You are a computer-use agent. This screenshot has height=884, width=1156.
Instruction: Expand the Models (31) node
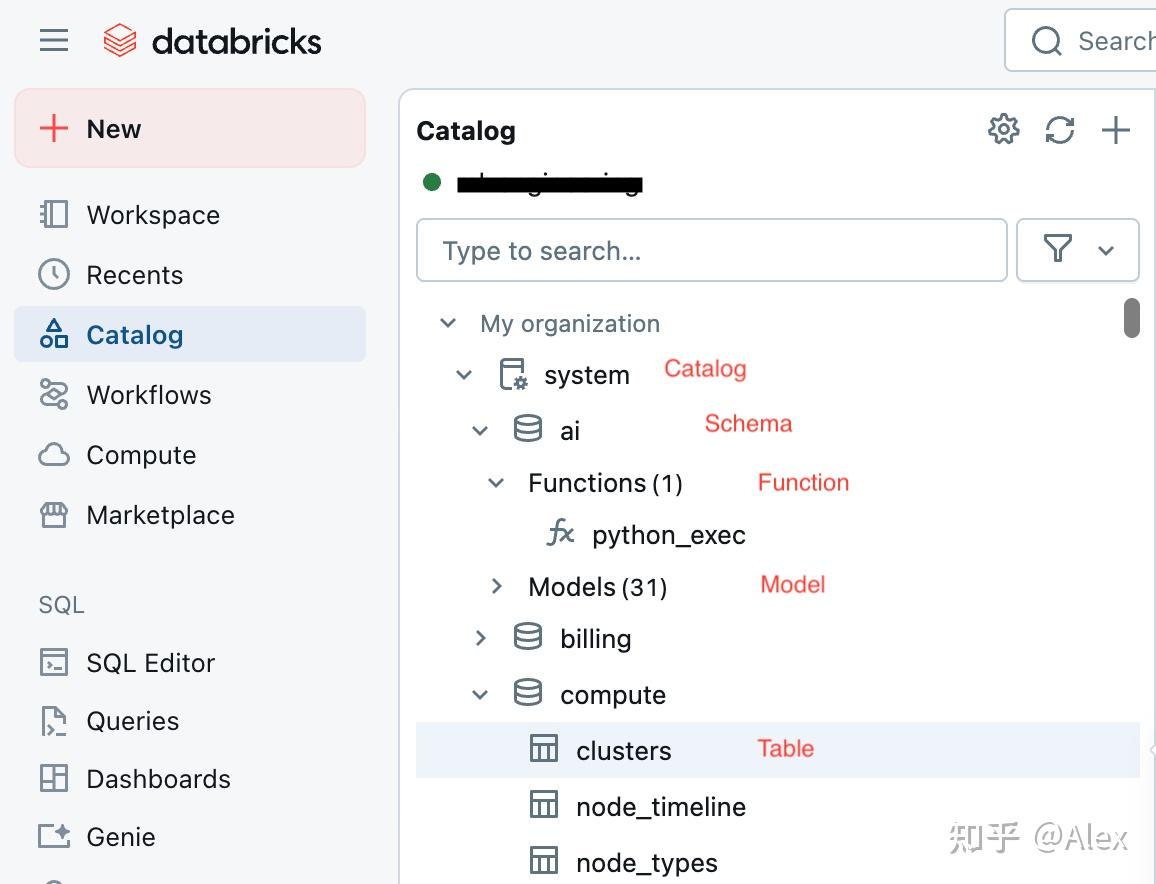click(x=497, y=587)
